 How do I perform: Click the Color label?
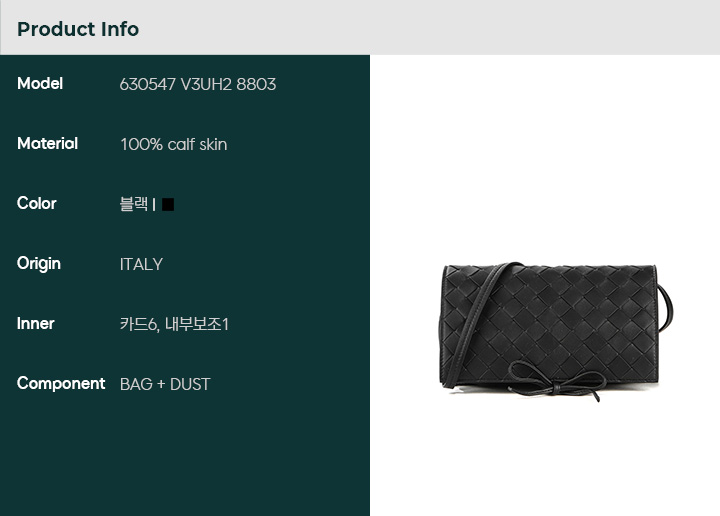coord(37,203)
